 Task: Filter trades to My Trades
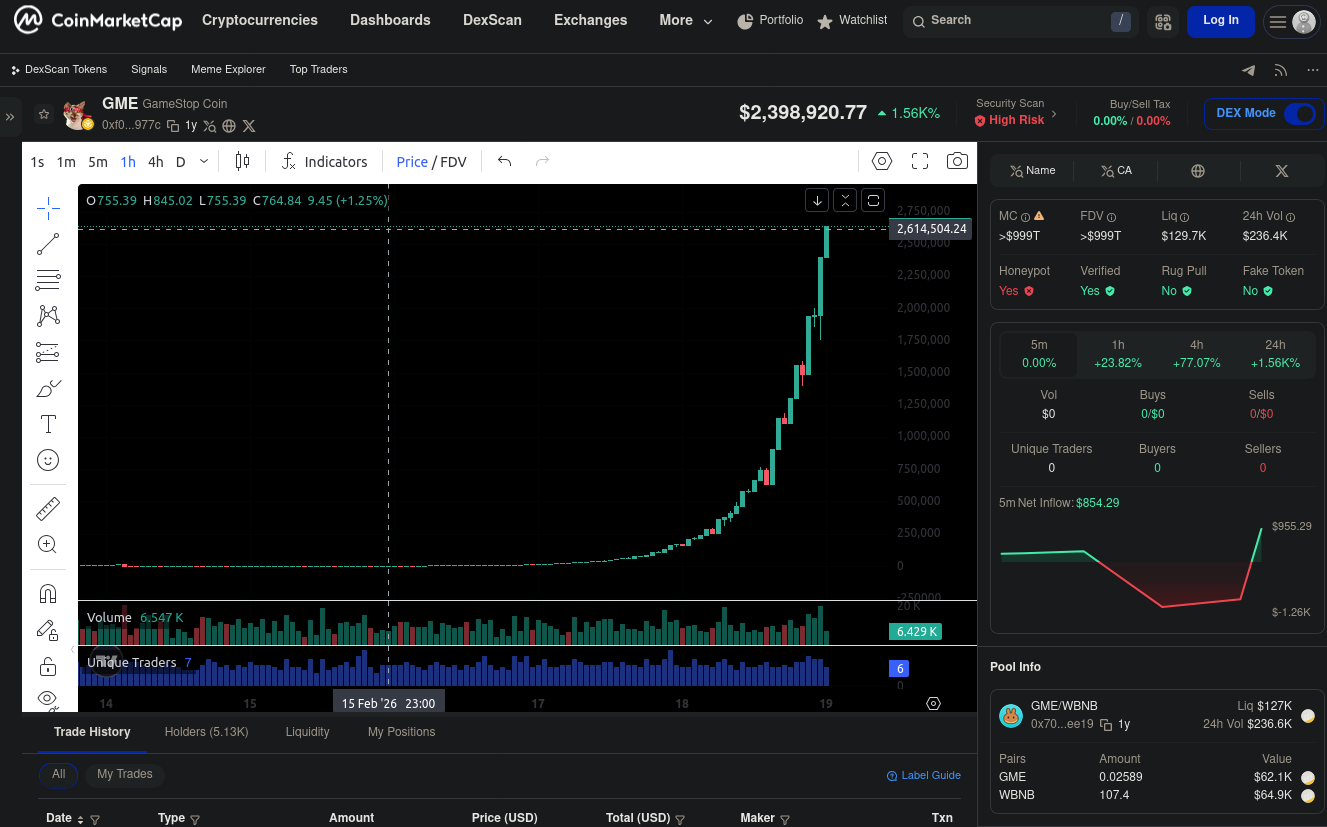[x=125, y=774]
